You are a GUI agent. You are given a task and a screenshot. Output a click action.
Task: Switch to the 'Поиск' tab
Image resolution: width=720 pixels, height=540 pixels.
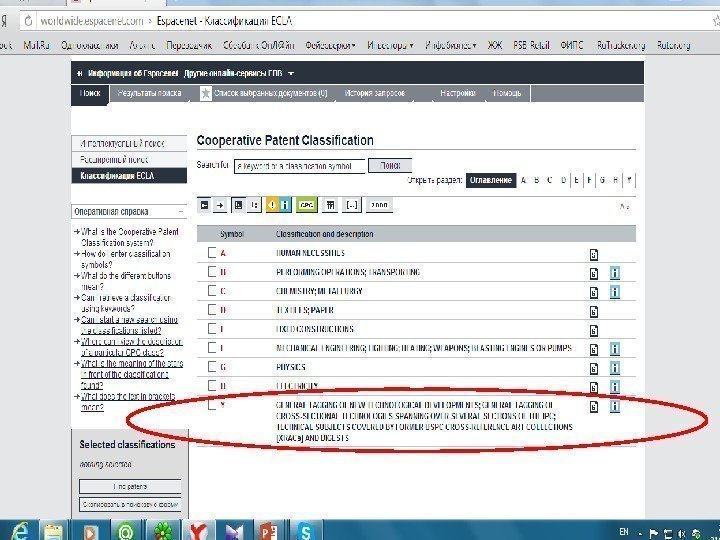coord(90,94)
